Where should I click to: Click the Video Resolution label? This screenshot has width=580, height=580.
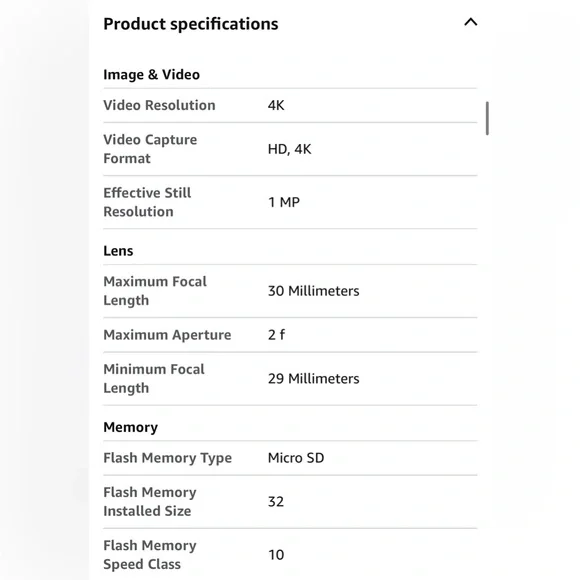[x=159, y=105]
